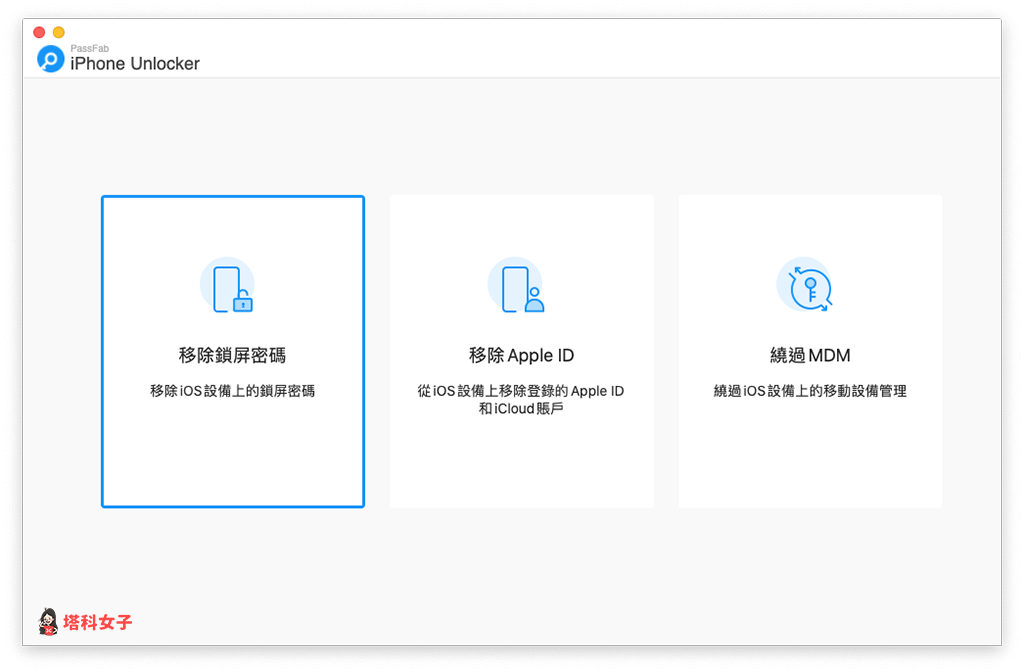
Task: Click the text 繞過iOS設備上的移動設備管理
Action: point(810,391)
